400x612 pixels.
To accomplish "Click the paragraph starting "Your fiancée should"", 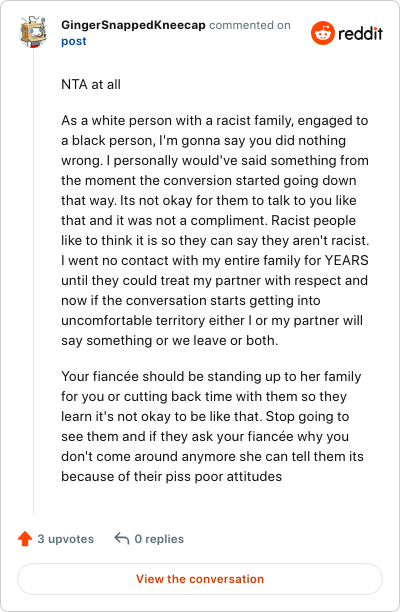I will [212, 426].
